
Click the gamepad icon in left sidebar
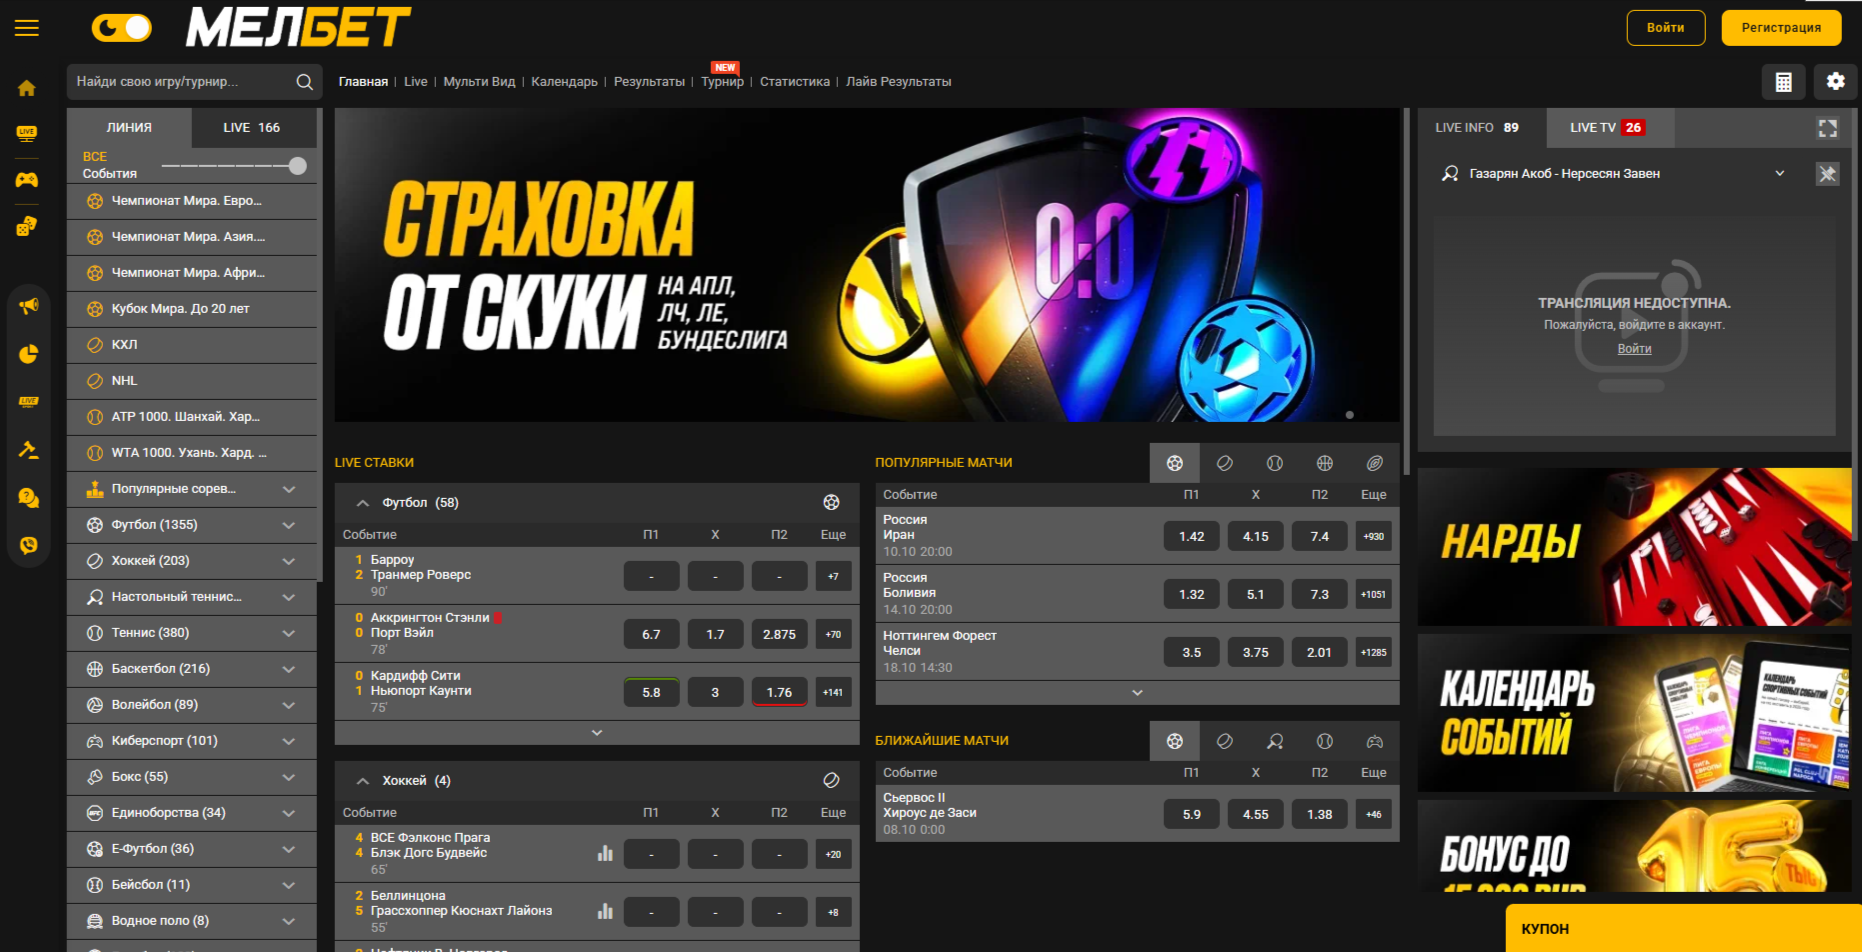[27, 180]
